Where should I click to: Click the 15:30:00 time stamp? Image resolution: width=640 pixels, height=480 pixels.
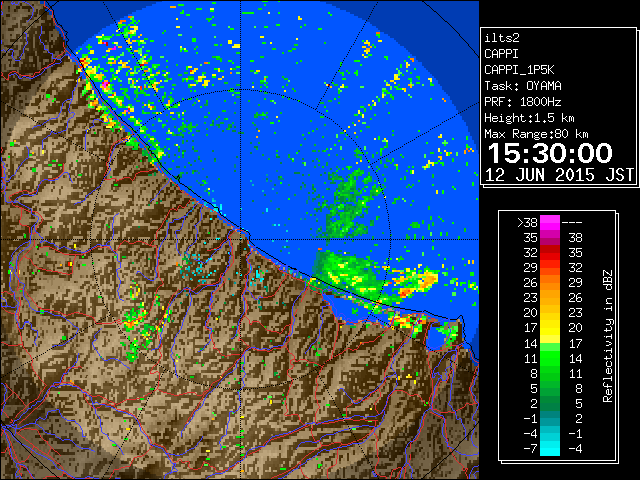pyautogui.click(x=550, y=153)
